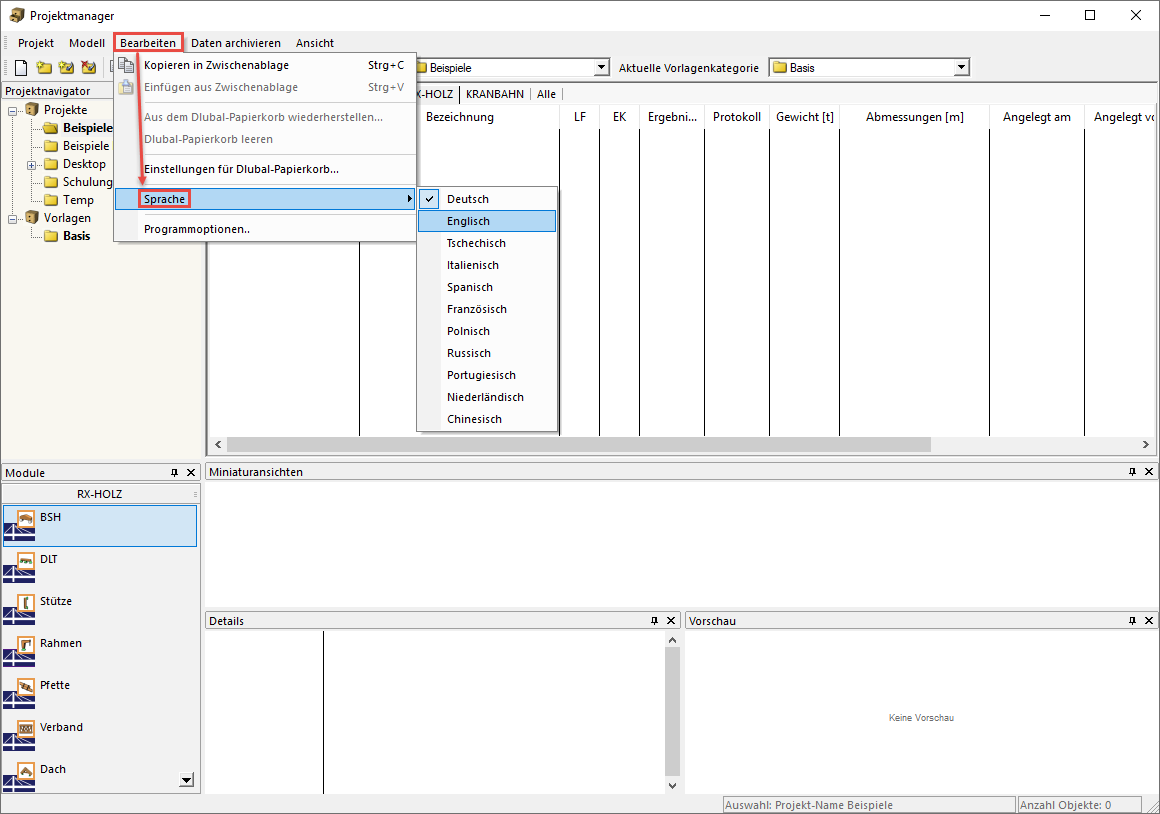The height and width of the screenshot is (814, 1160).
Task: Select the Schulung folder in navigator
Action: (87, 182)
